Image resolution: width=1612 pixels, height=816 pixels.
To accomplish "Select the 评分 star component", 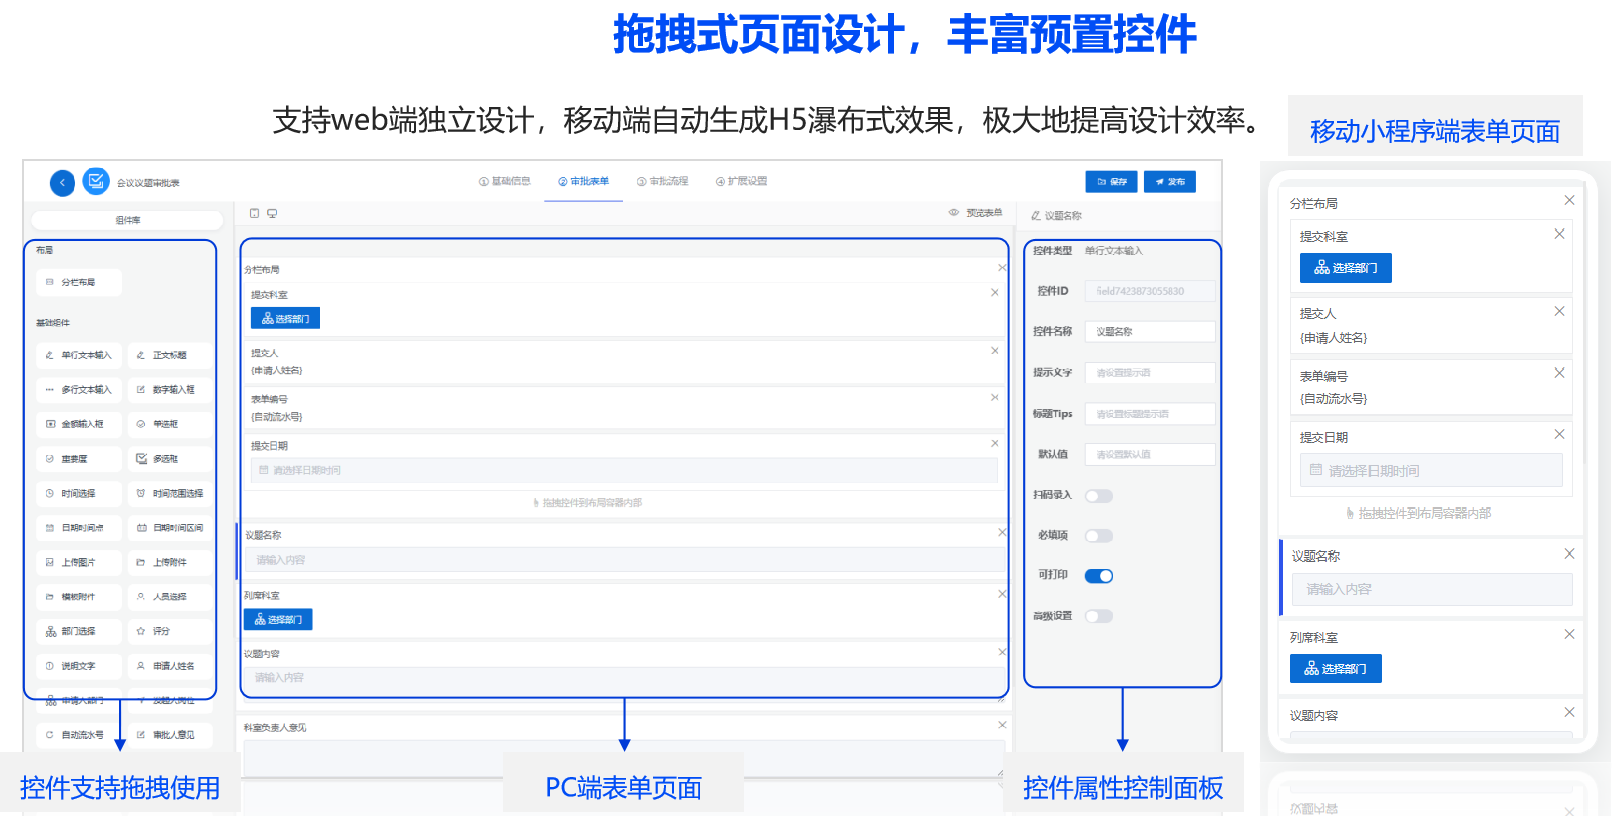I will (170, 631).
